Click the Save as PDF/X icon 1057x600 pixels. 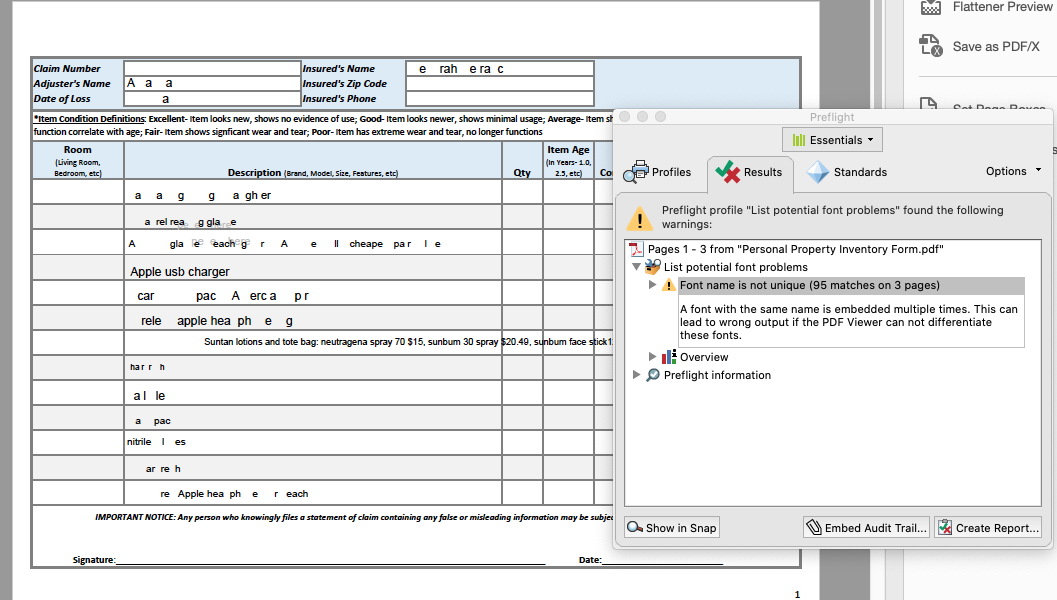pos(931,46)
